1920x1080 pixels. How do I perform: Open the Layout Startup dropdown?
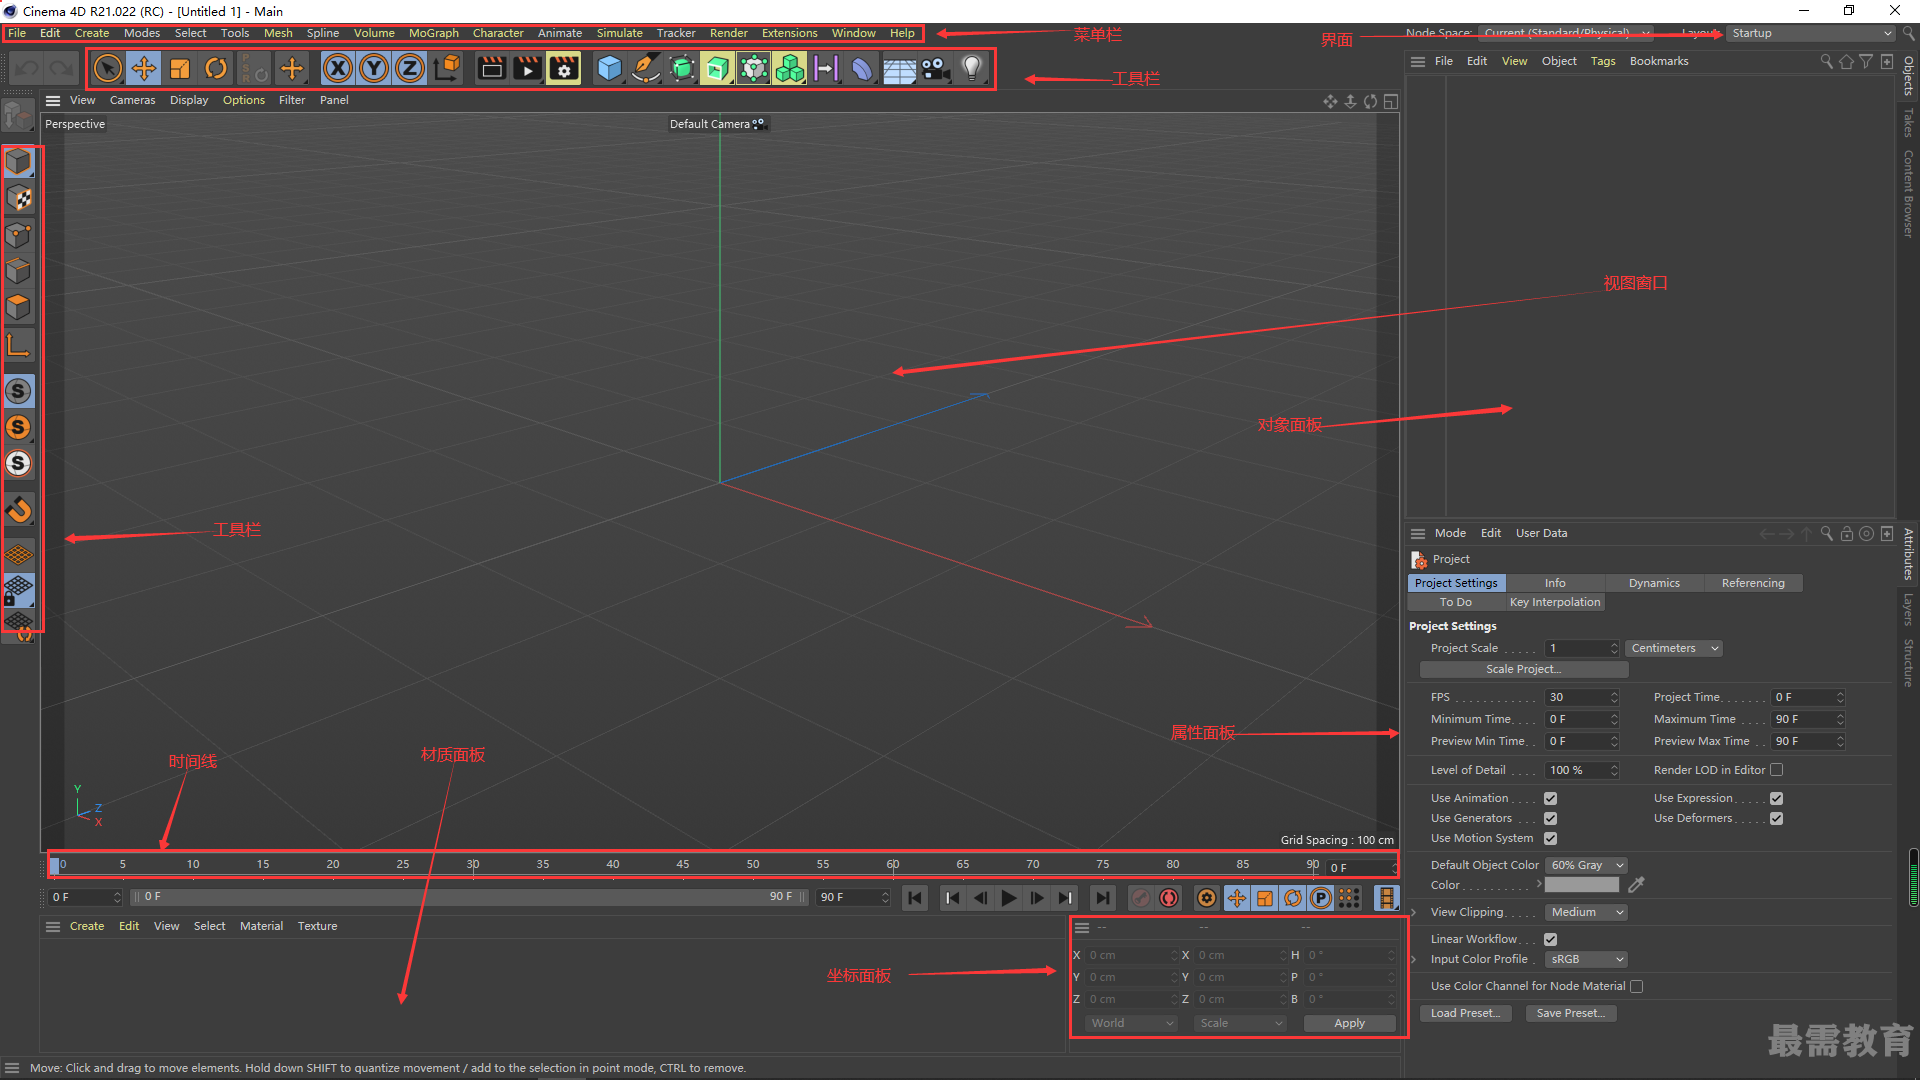[1810, 33]
